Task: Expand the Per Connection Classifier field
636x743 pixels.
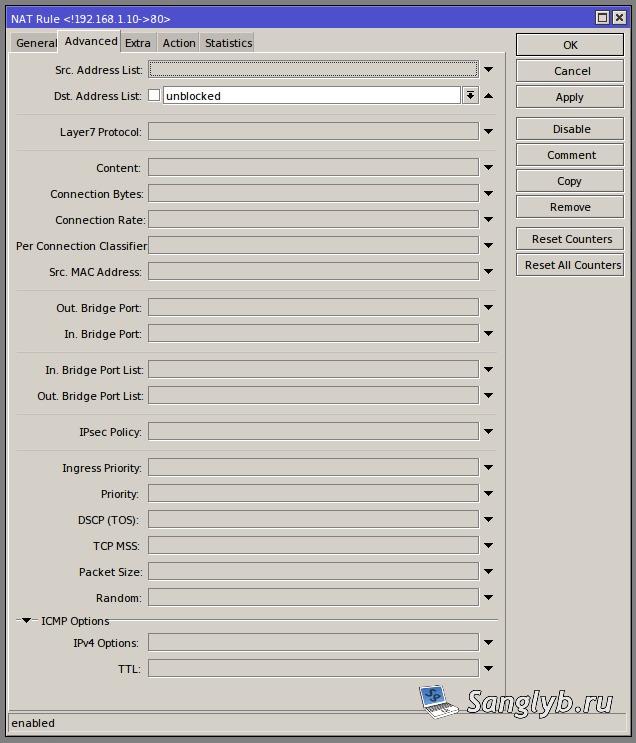Action: tap(489, 245)
